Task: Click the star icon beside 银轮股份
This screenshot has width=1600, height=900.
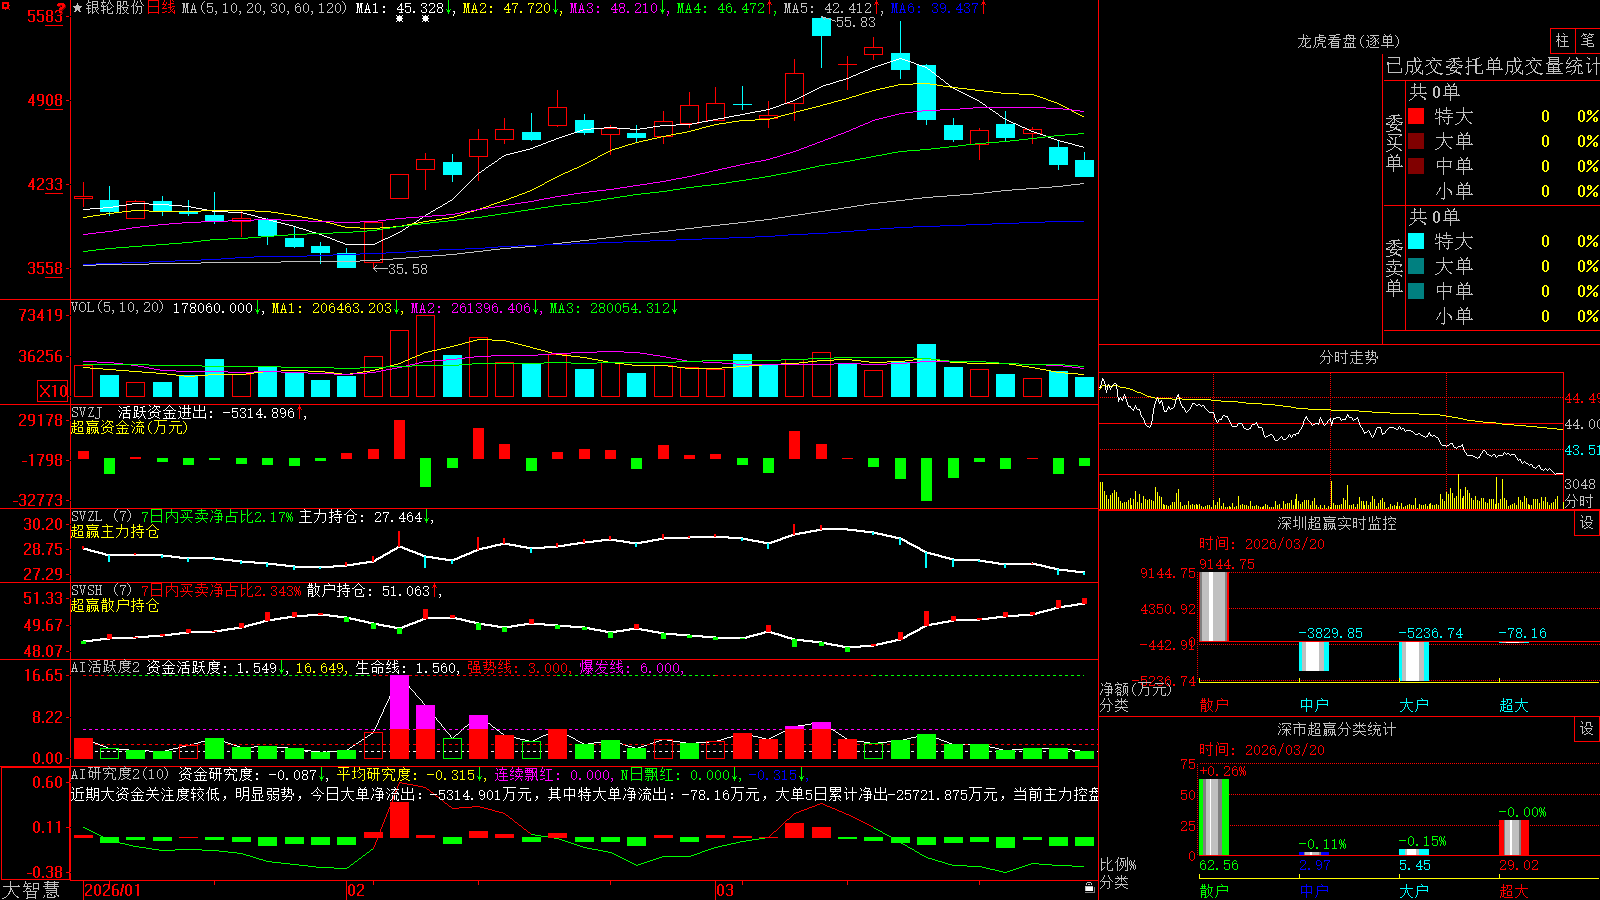Action: point(77,8)
